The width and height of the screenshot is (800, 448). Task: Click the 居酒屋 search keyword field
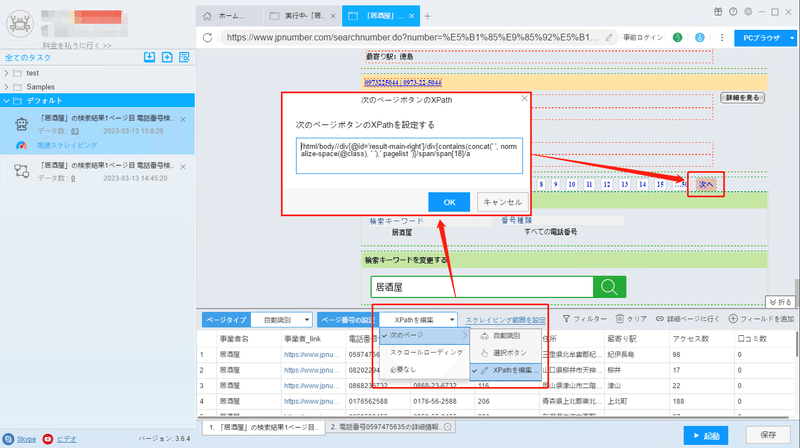[482, 287]
